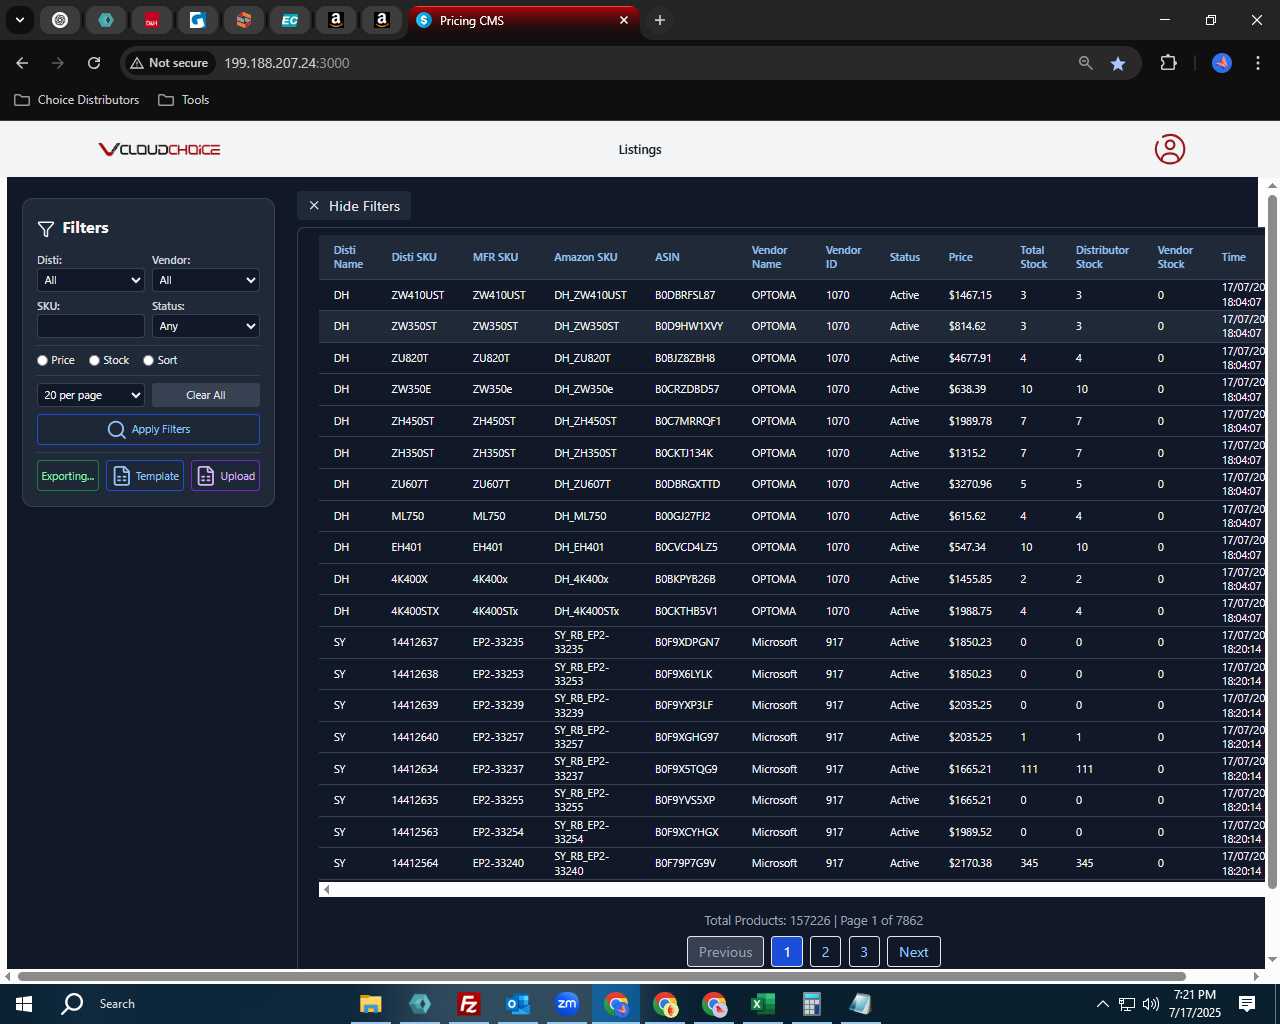
Task: Go to page 2
Action: pyautogui.click(x=825, y=952)
